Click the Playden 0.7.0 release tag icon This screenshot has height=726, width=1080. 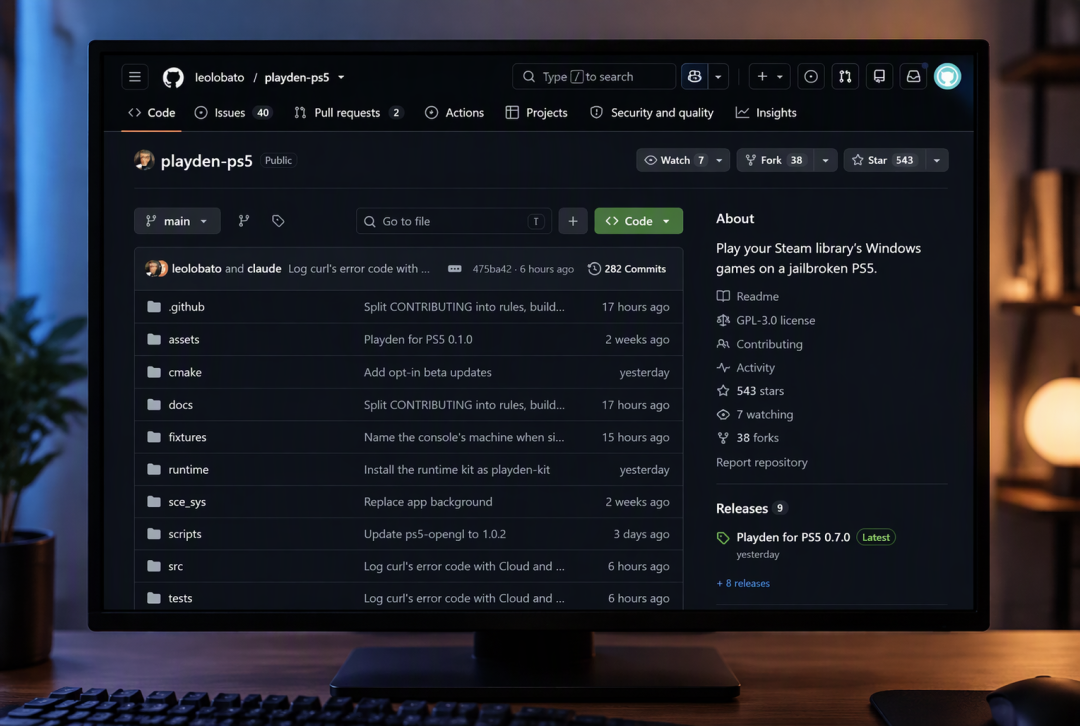723,538
